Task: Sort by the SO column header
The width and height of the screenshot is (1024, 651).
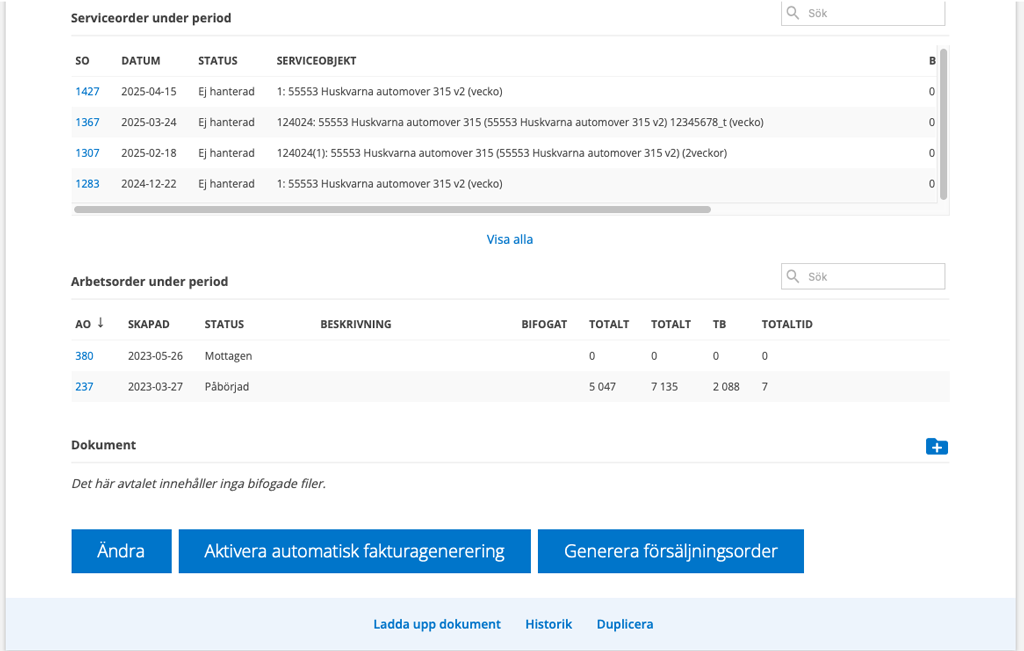Action: coord(82,61)
